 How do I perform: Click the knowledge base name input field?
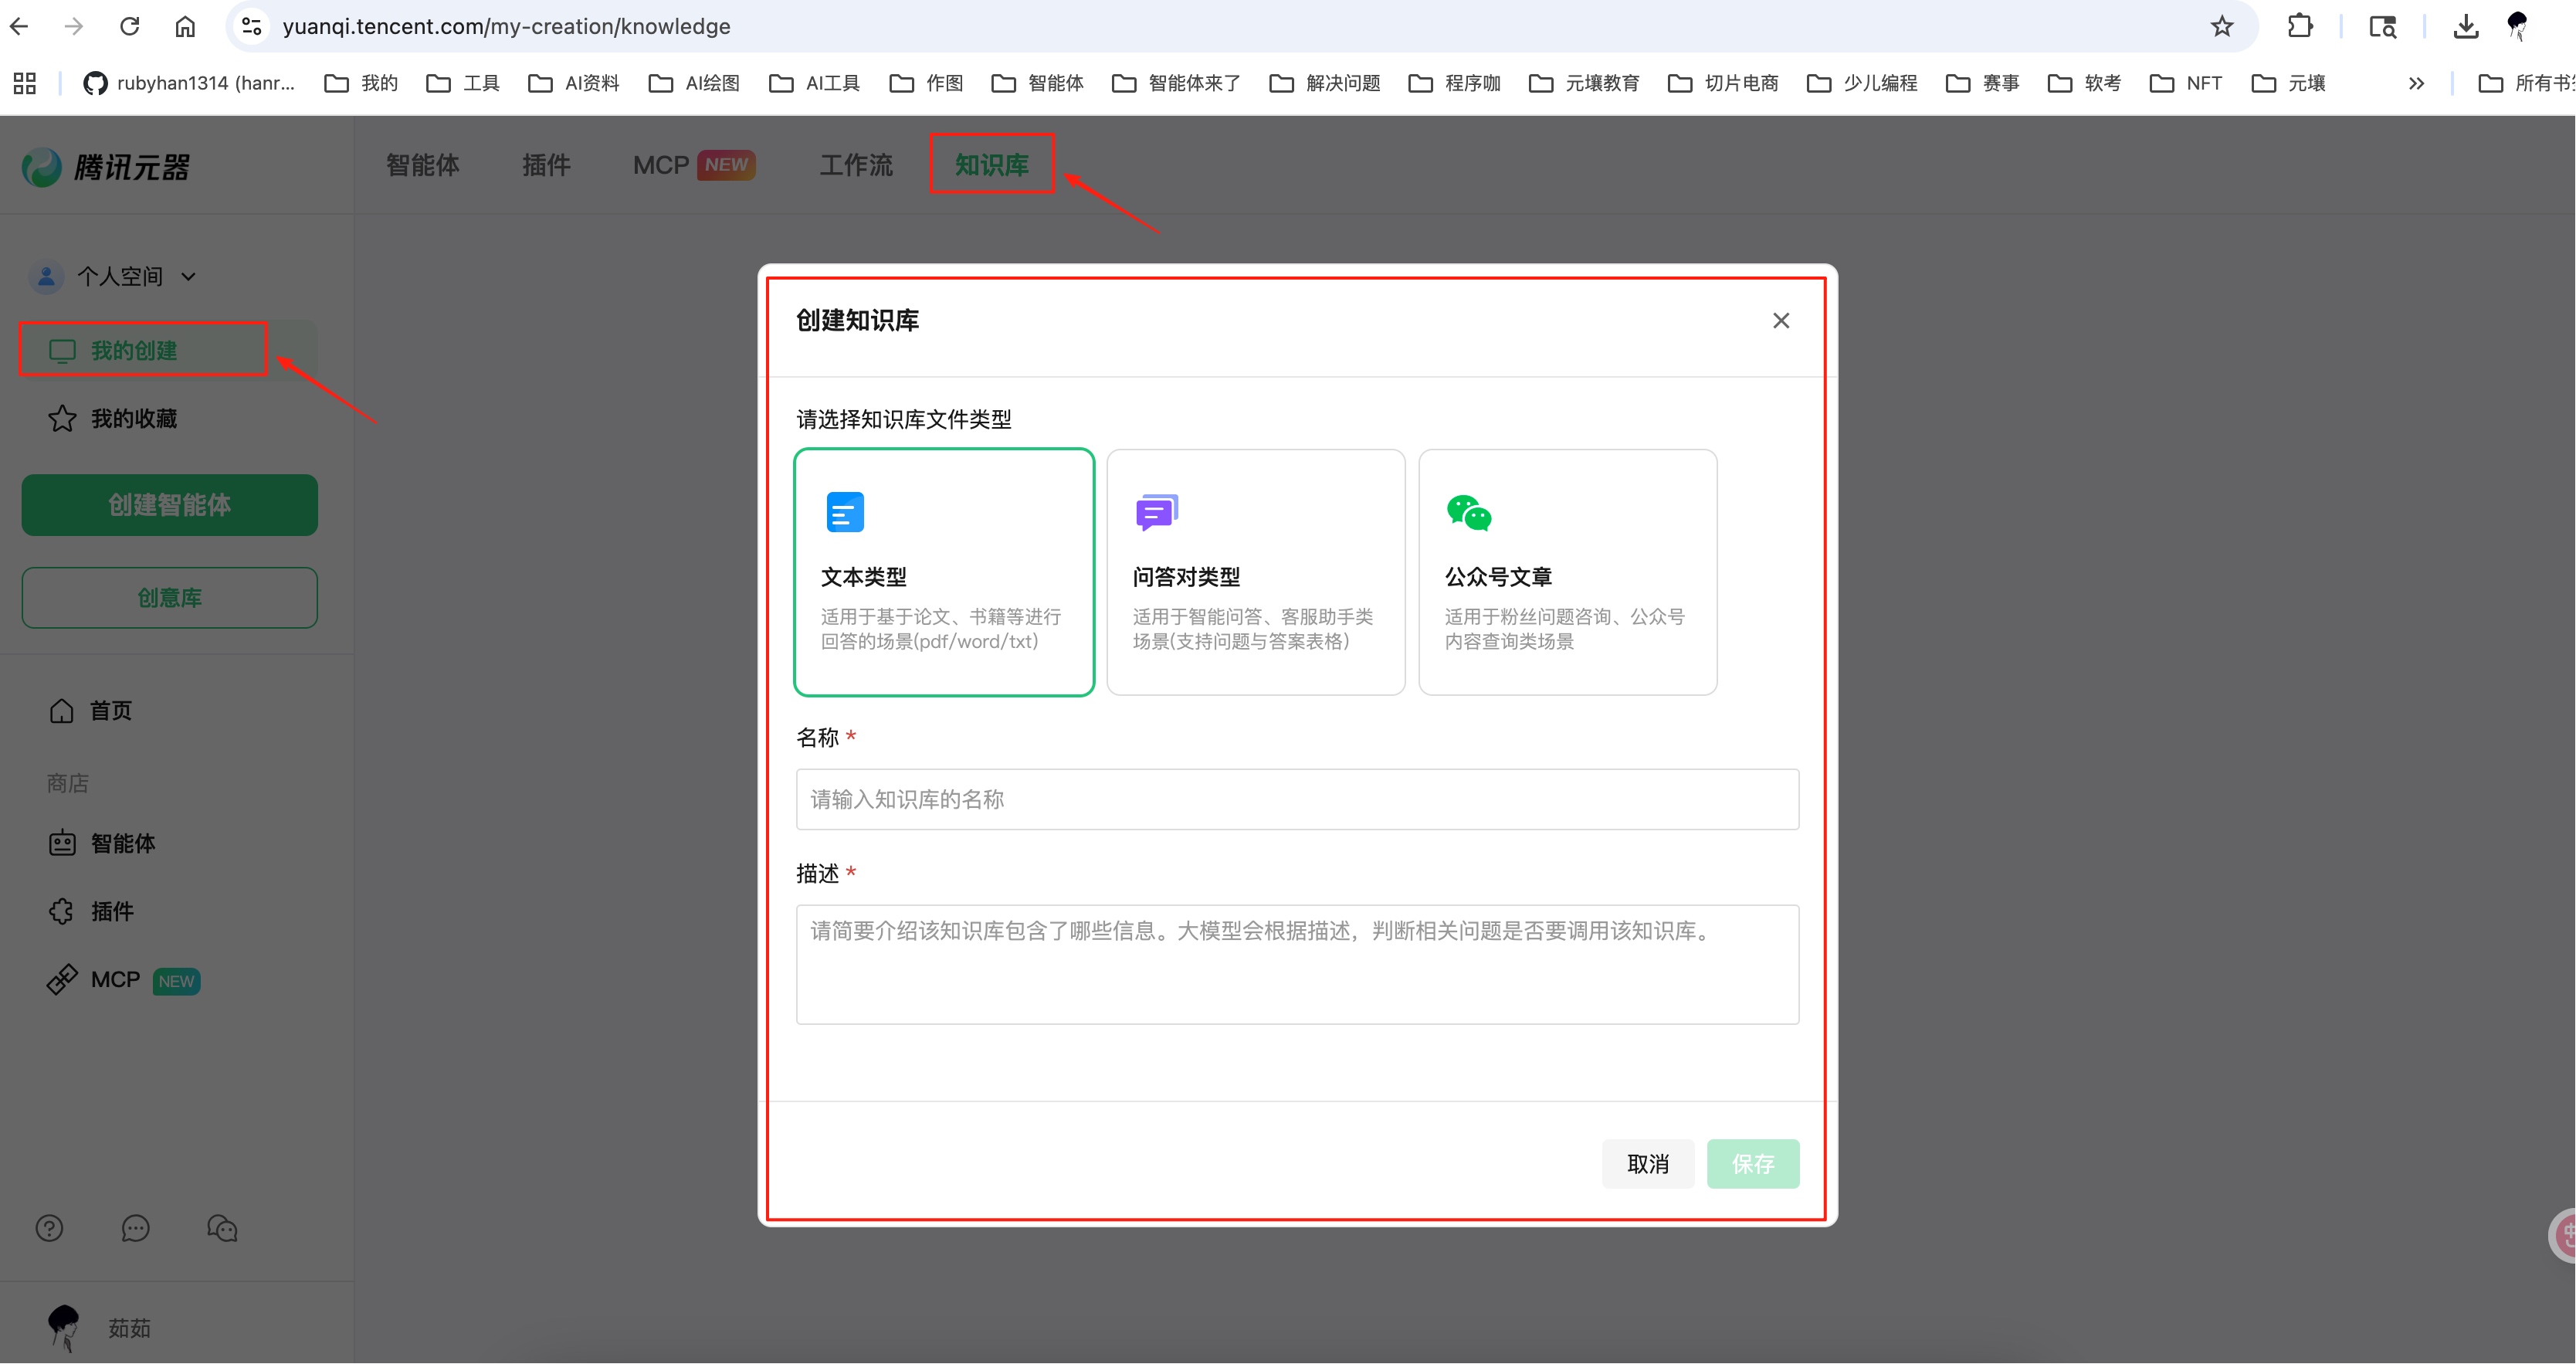1296,799
